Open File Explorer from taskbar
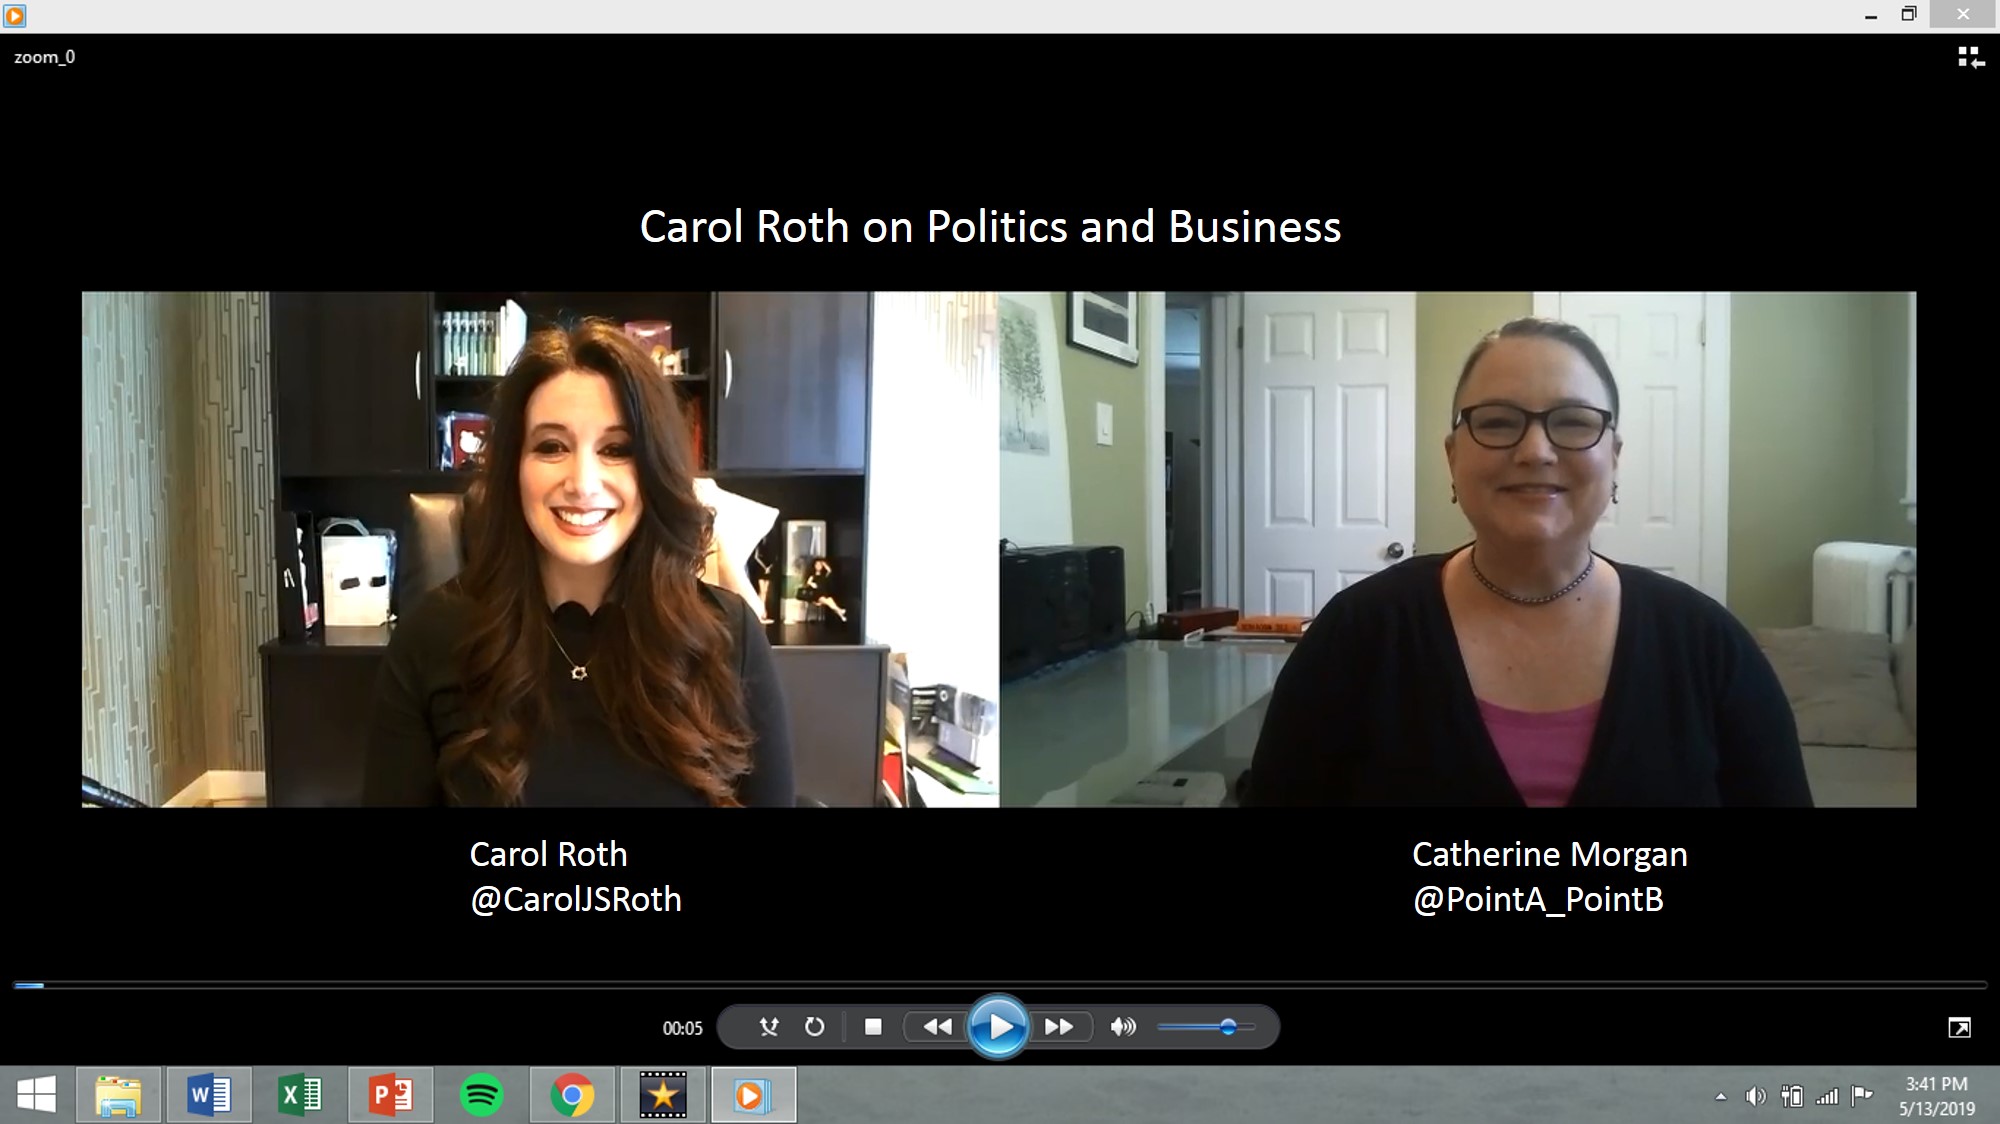 [x=118, y=1095]
